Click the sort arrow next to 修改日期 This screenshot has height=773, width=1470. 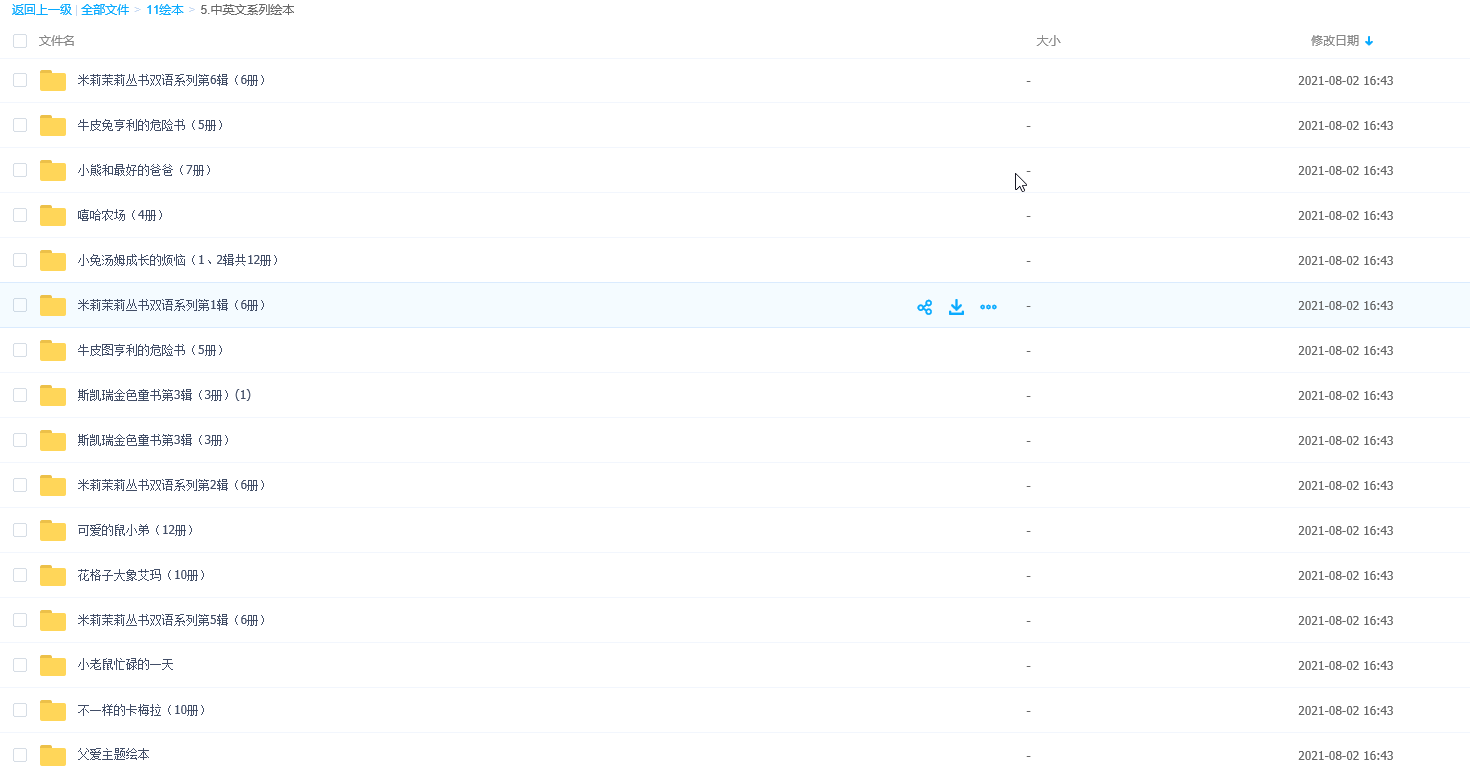point(1369,41)
